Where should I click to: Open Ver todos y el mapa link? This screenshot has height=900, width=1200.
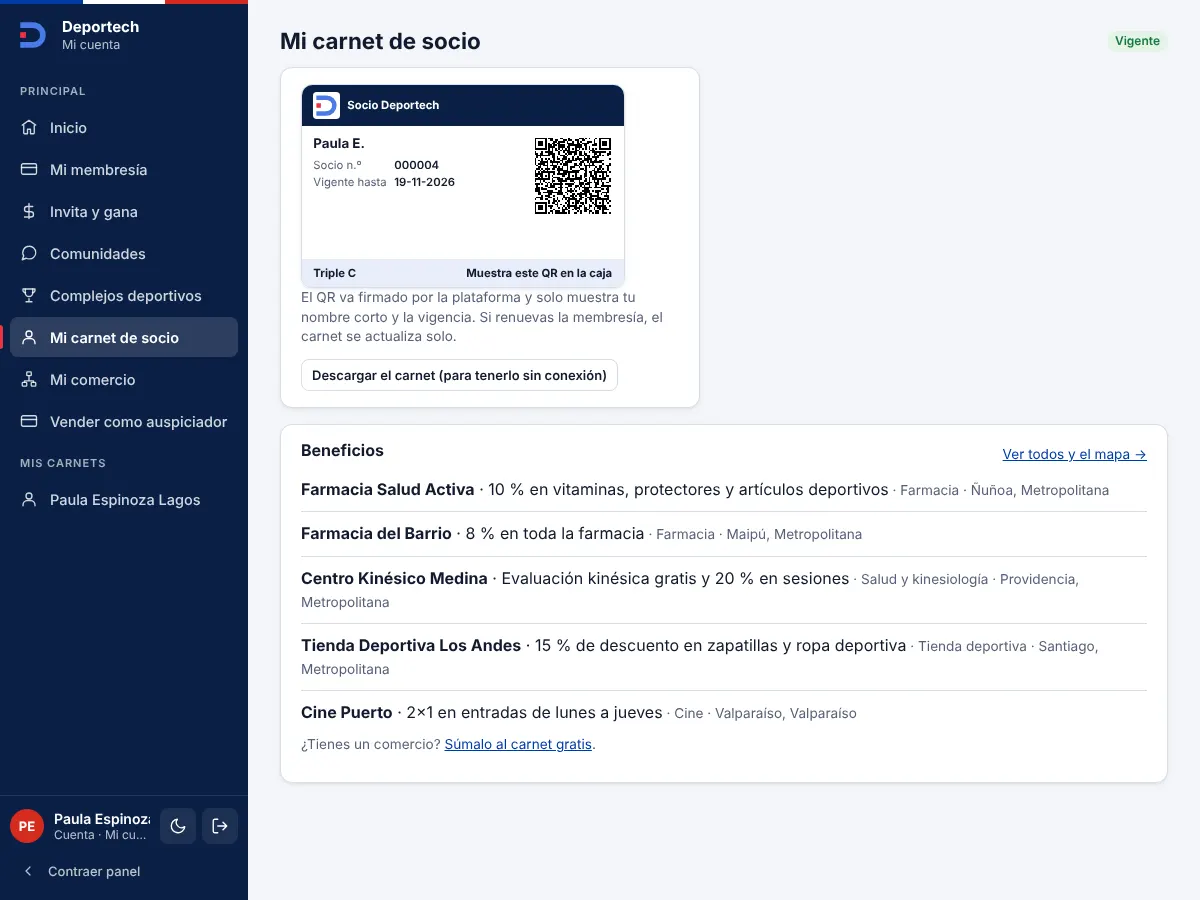(x=1074, y=454)
